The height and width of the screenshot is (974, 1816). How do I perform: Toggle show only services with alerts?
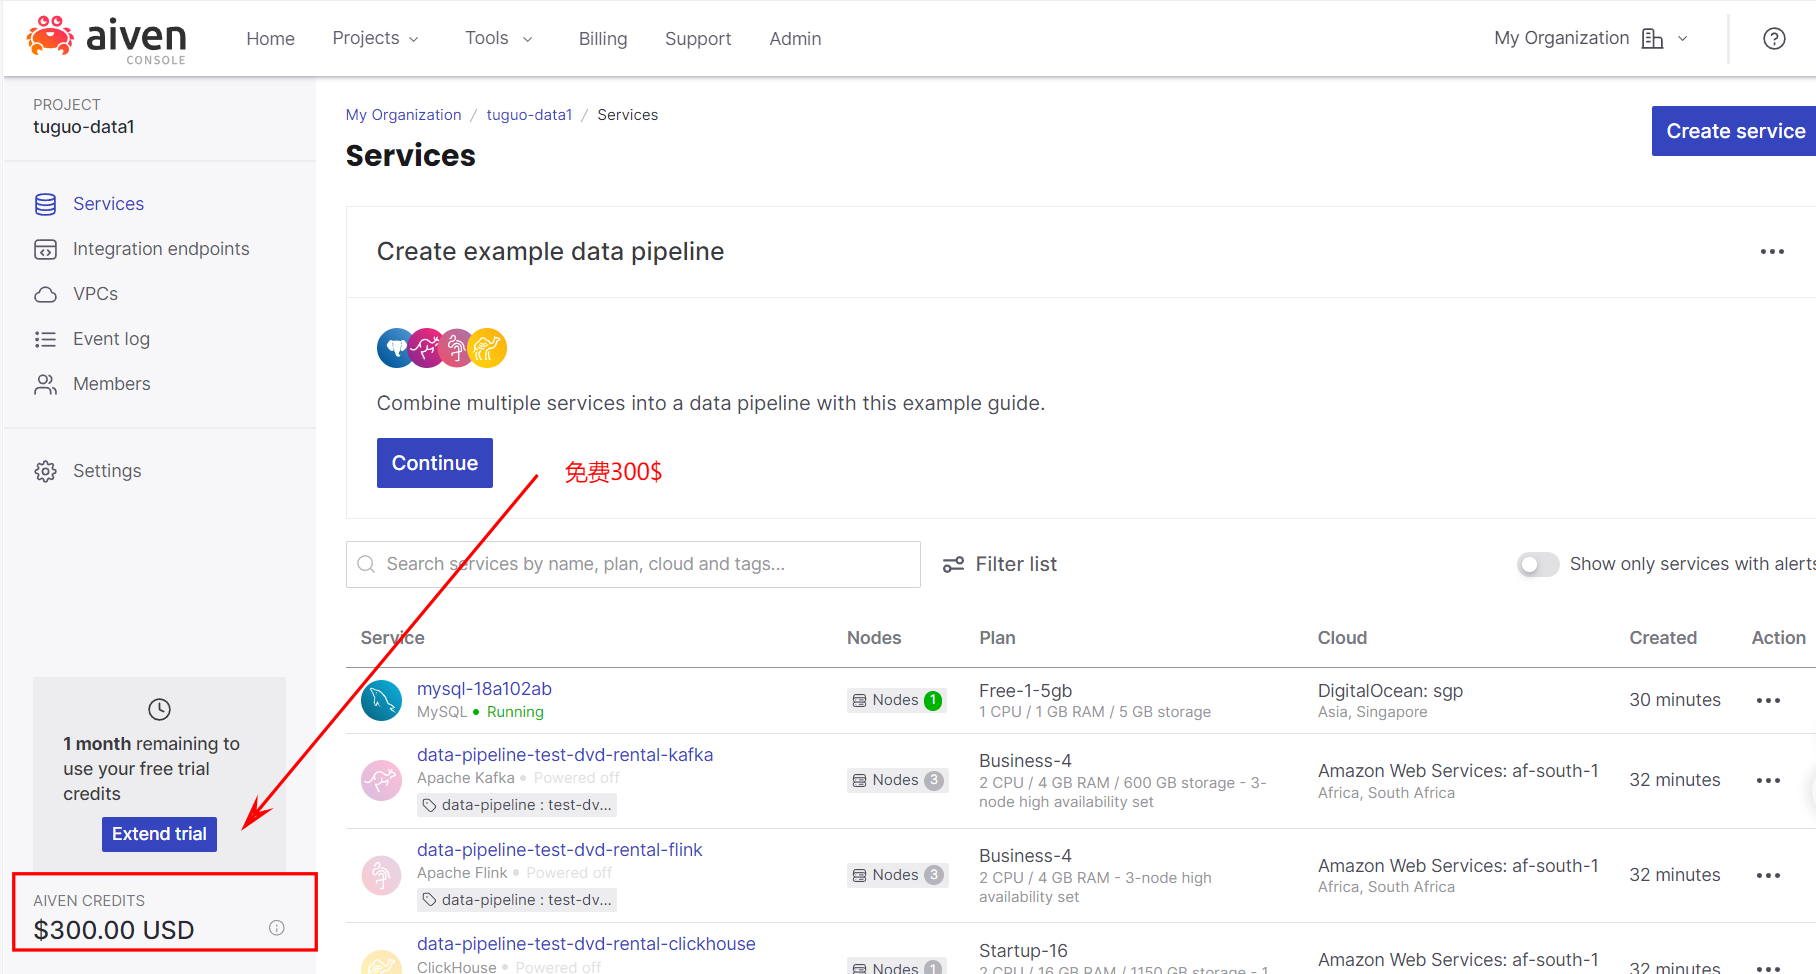[x=1538, y=564]
